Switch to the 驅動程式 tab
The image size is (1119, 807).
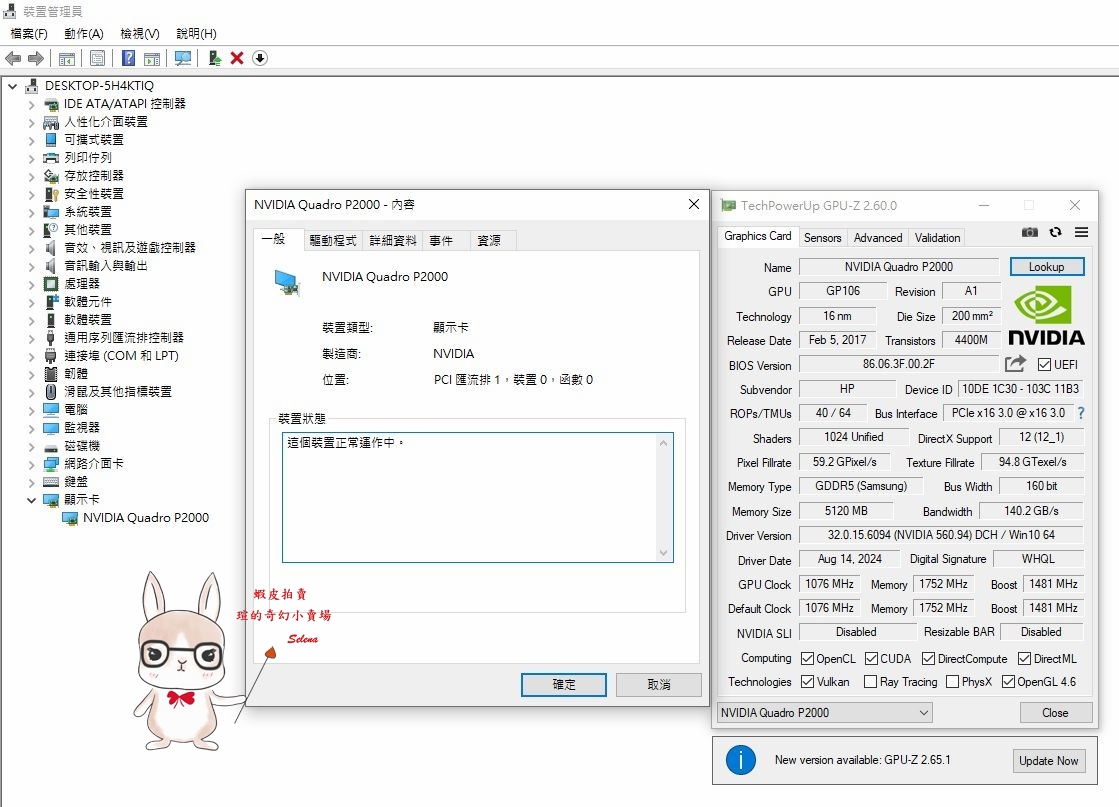[333, 241]
